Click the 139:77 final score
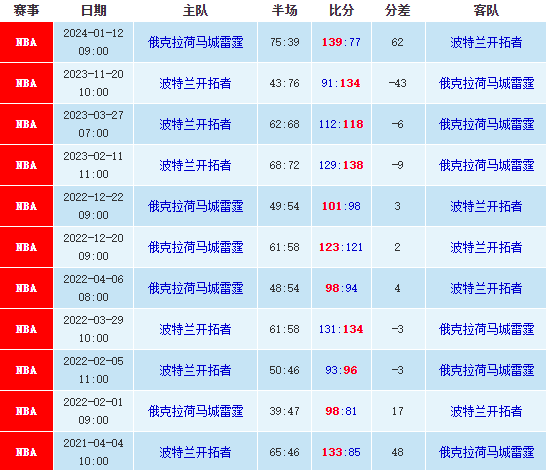The width and height of the screenshot is (546, 470). [341, 42]
